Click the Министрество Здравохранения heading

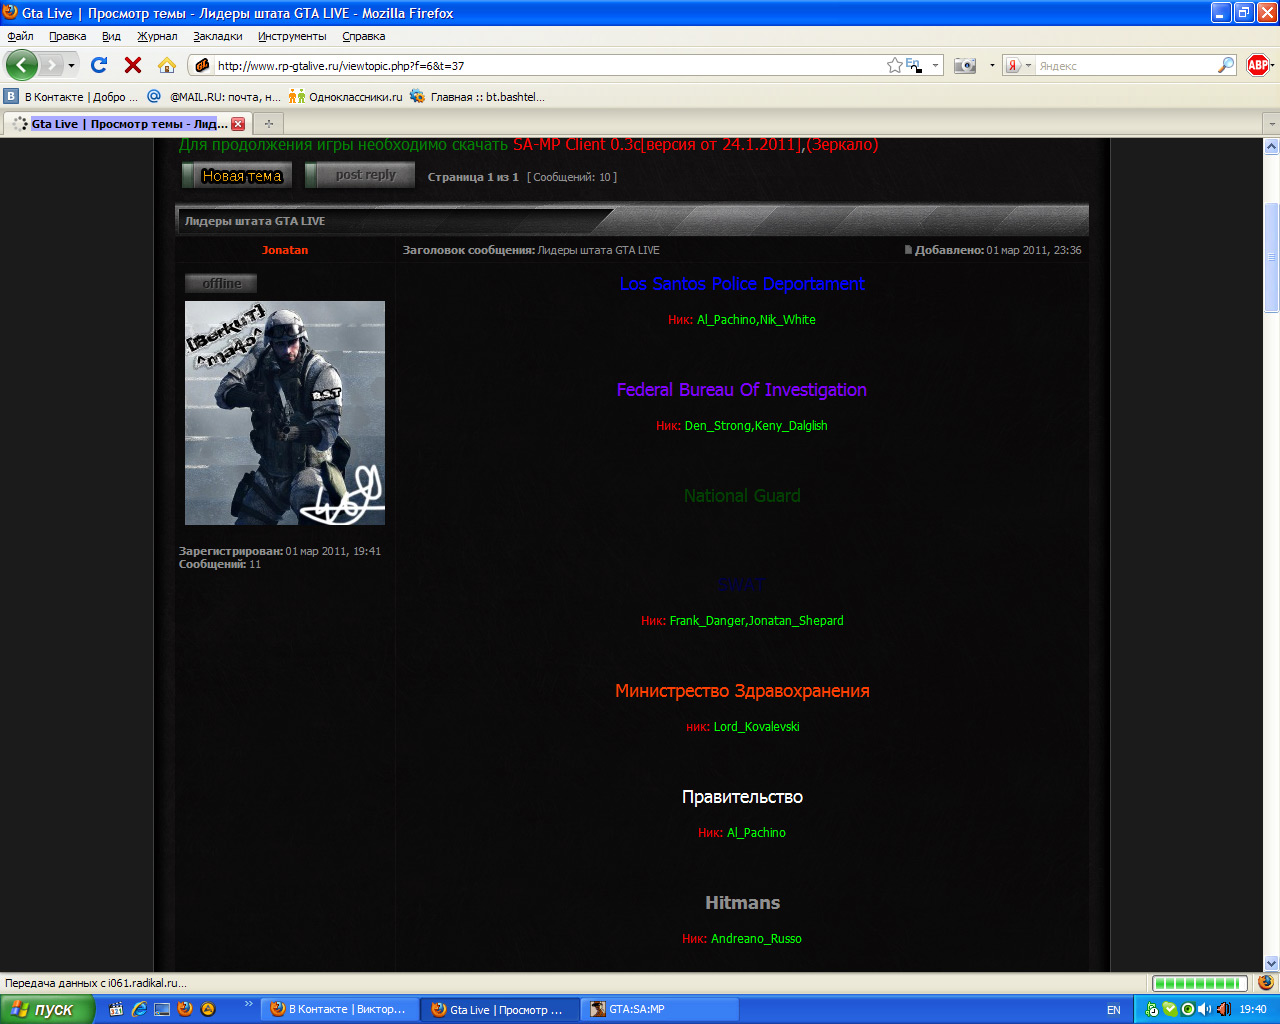coord(742,691)
